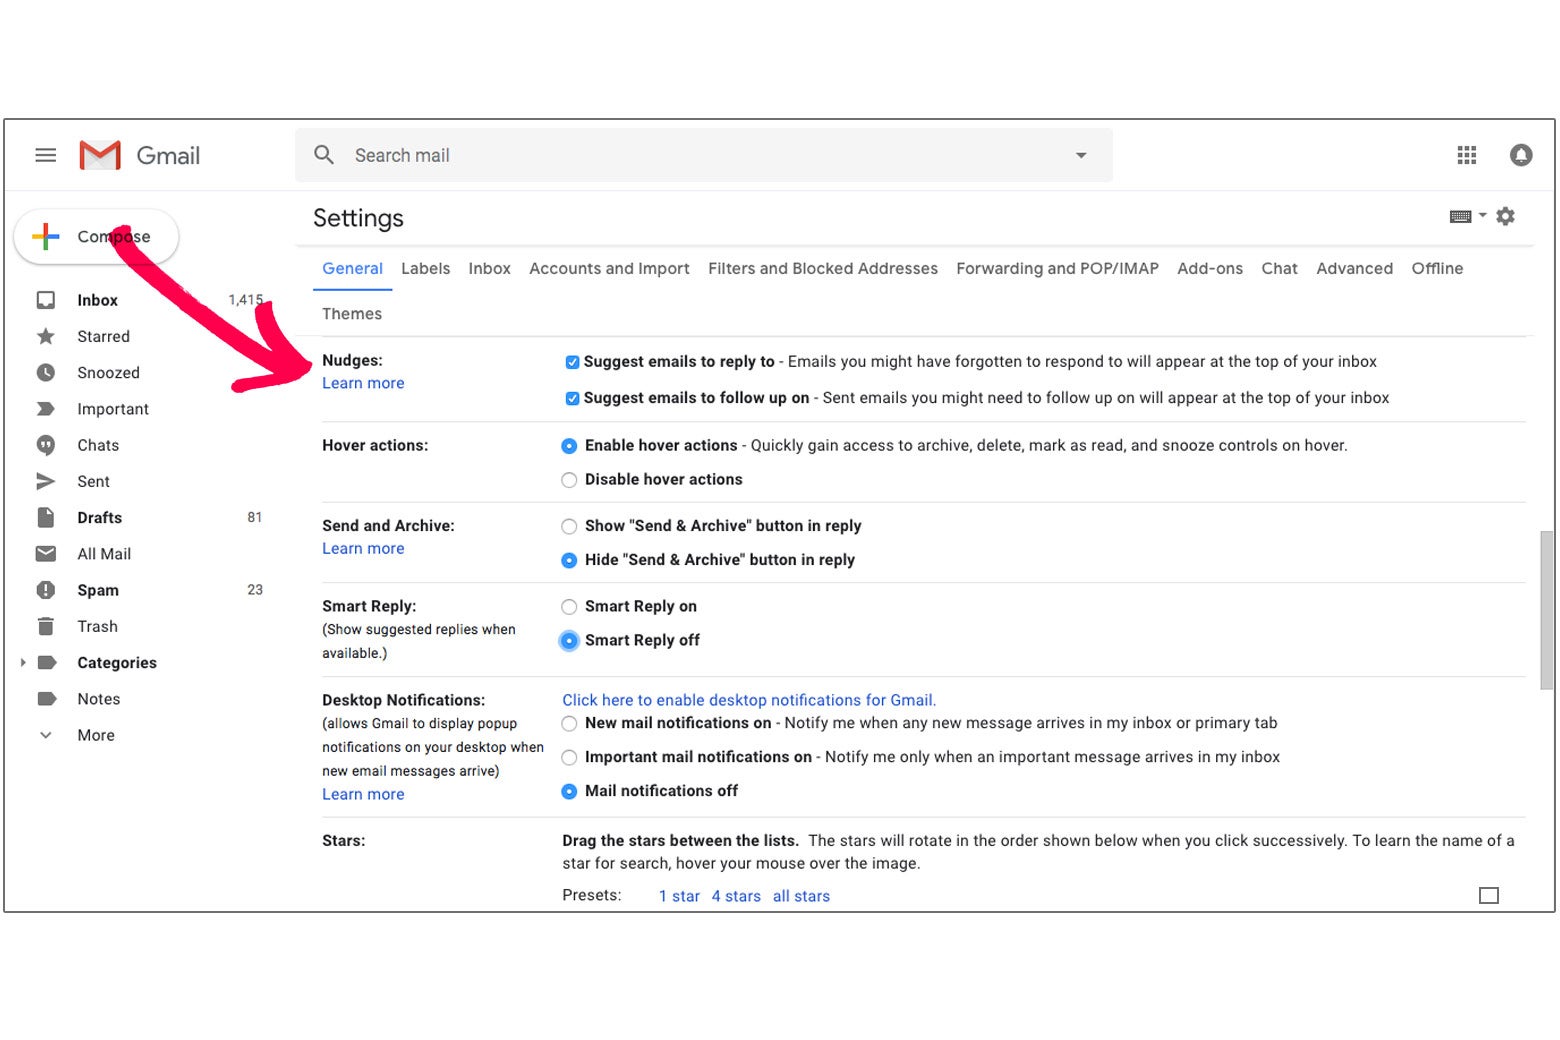Open the Settings gear
This screenshot has height=1040, width=1560.
1506,216
